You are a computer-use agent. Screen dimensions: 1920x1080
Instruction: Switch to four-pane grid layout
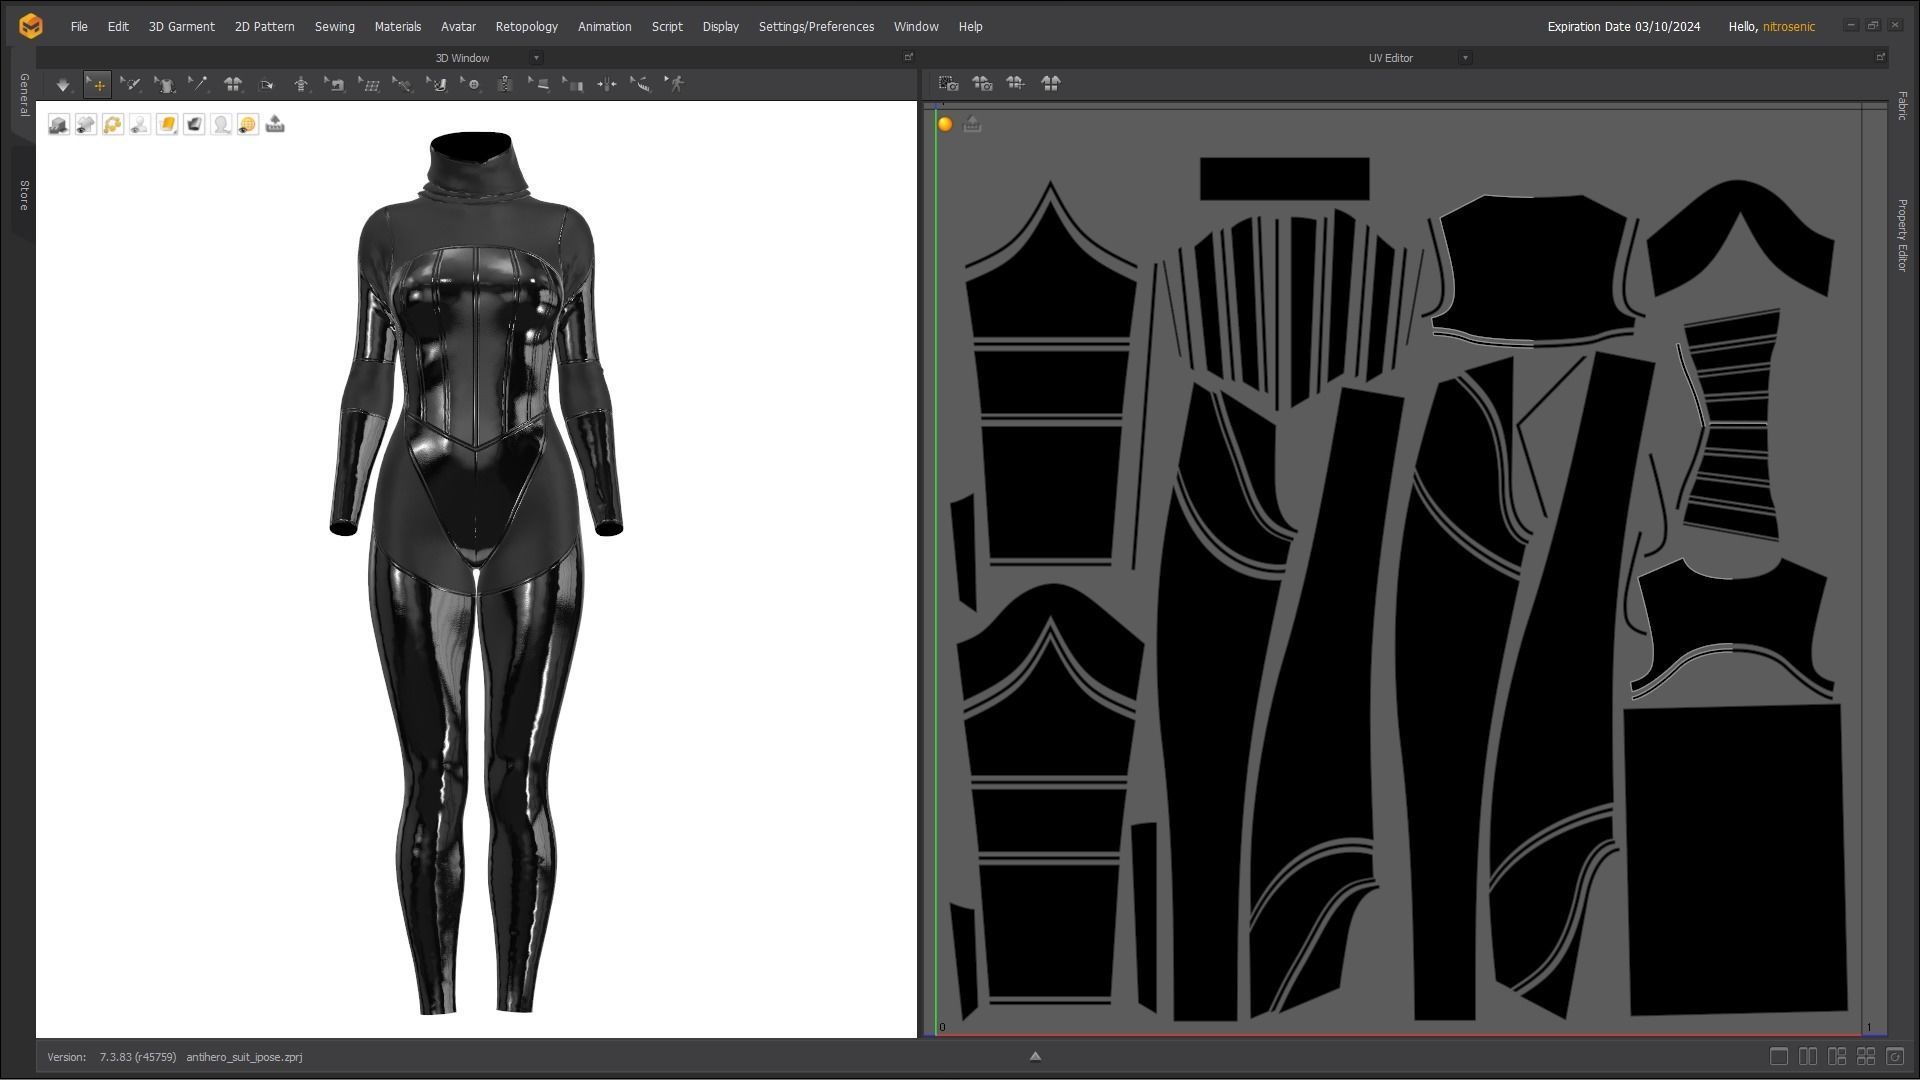point(1865,1056)
